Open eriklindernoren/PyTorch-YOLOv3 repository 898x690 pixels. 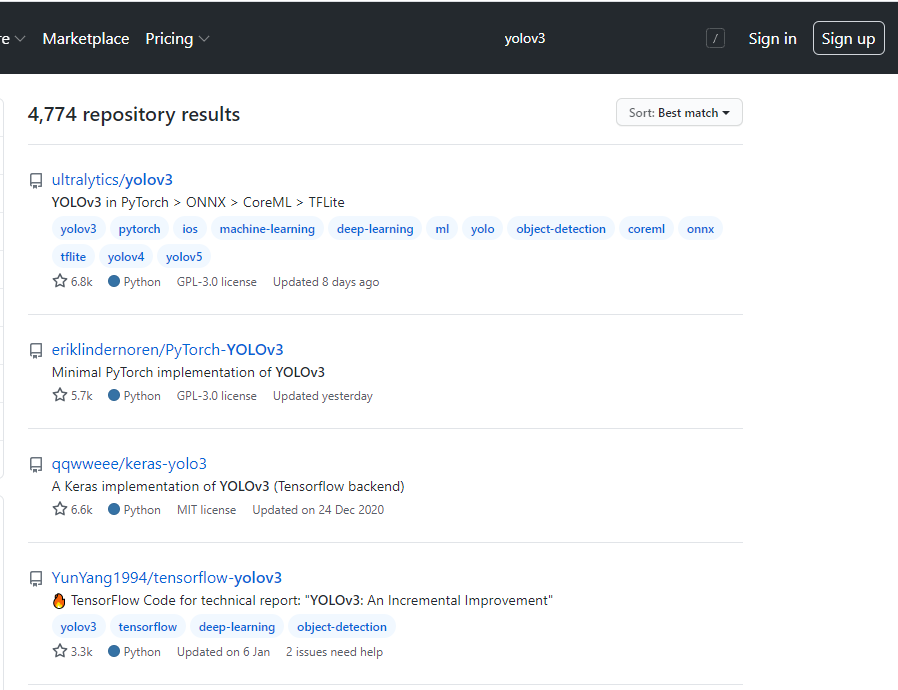pyautogui.click(x=167, y=350)
